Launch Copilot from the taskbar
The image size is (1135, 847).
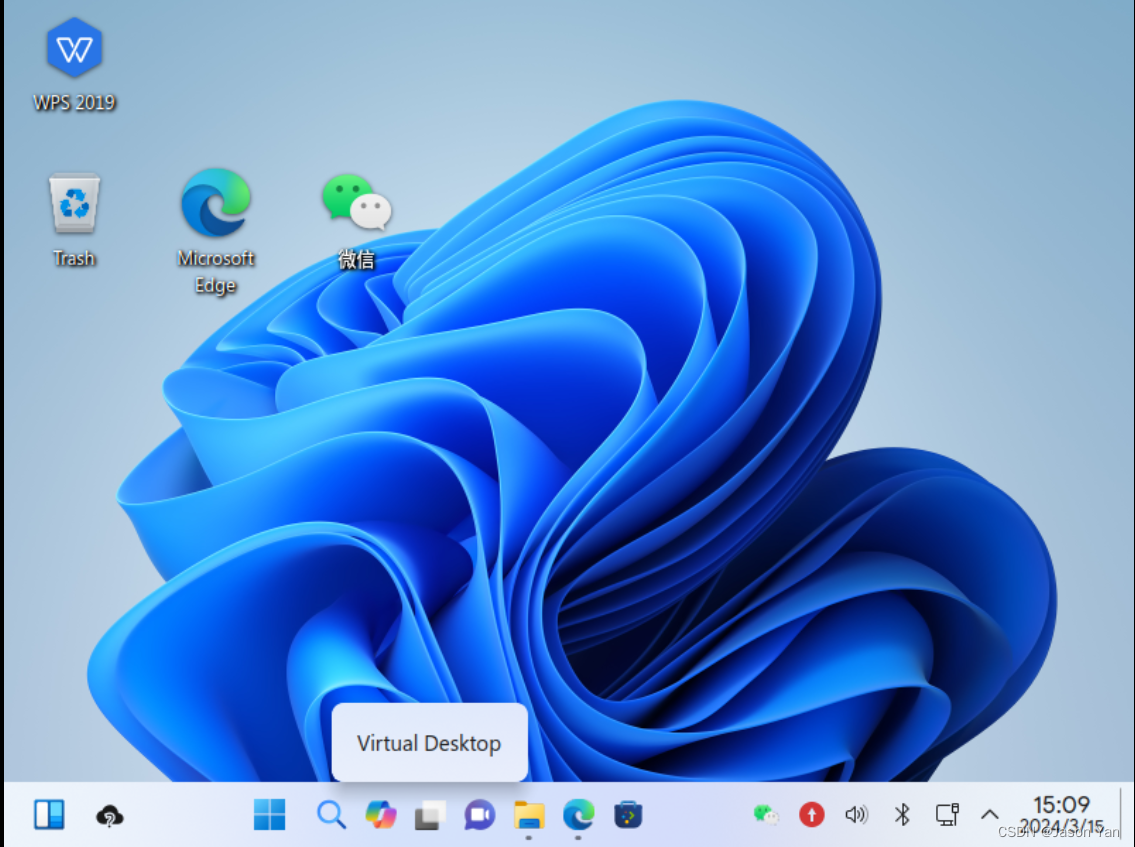click(381, 814)
